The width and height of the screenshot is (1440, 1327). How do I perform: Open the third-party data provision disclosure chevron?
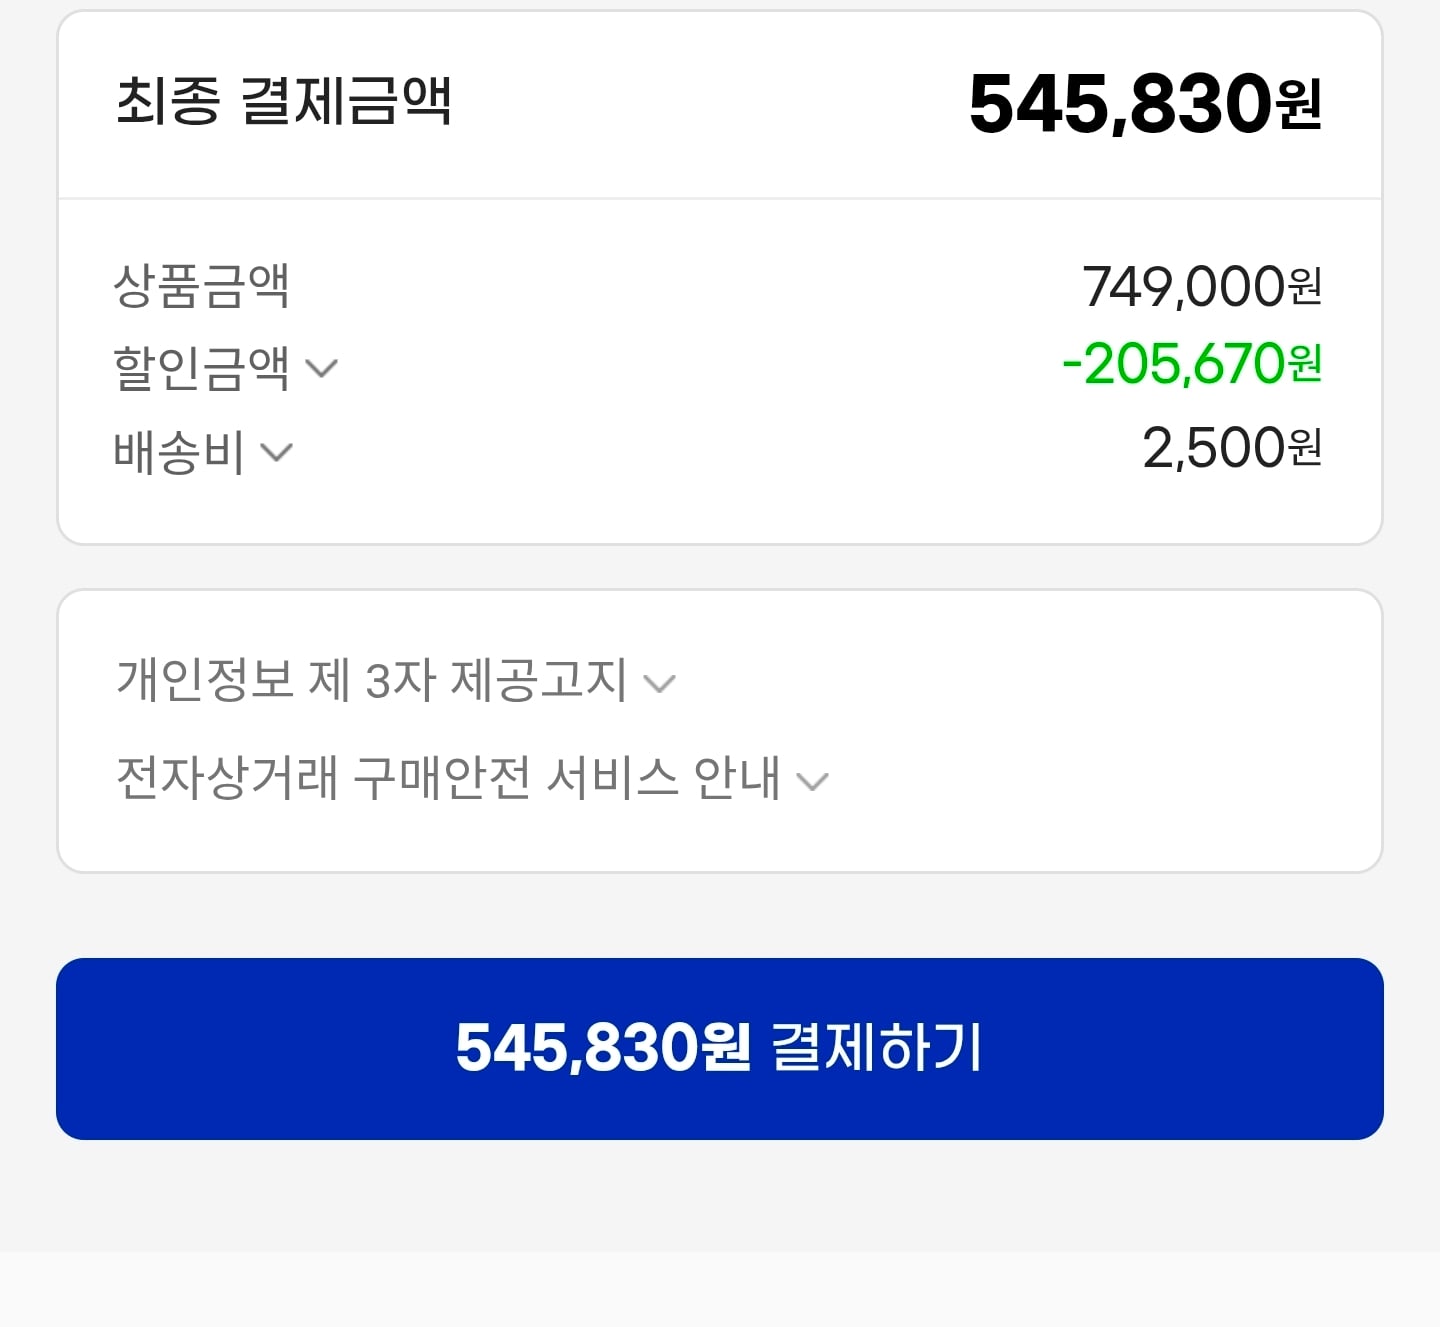click(x=660, y=683)
